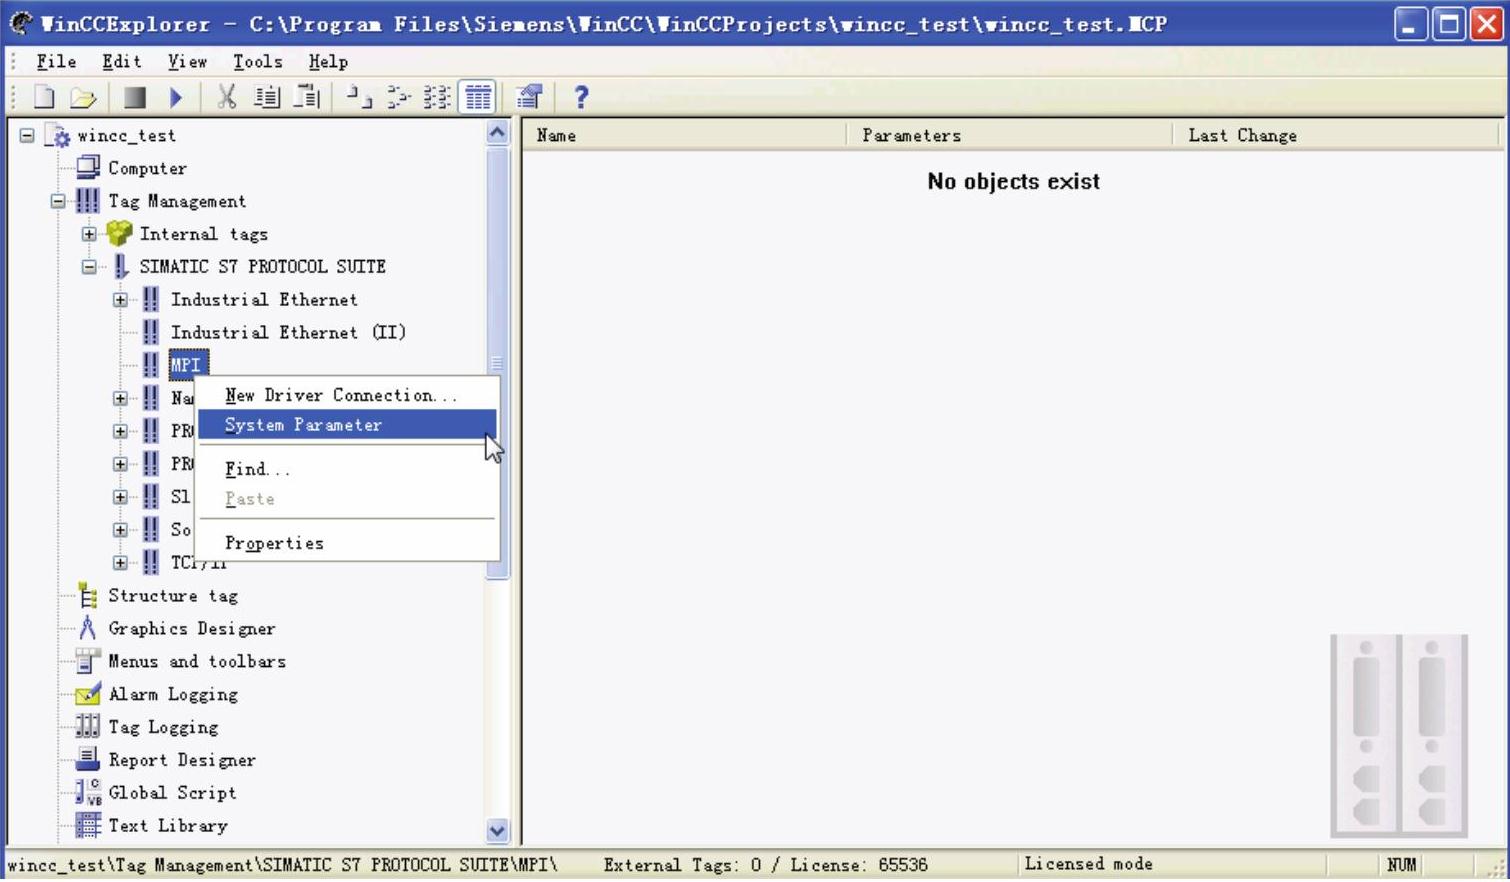Switch to small icons view in toolbar

coord(398,97)
